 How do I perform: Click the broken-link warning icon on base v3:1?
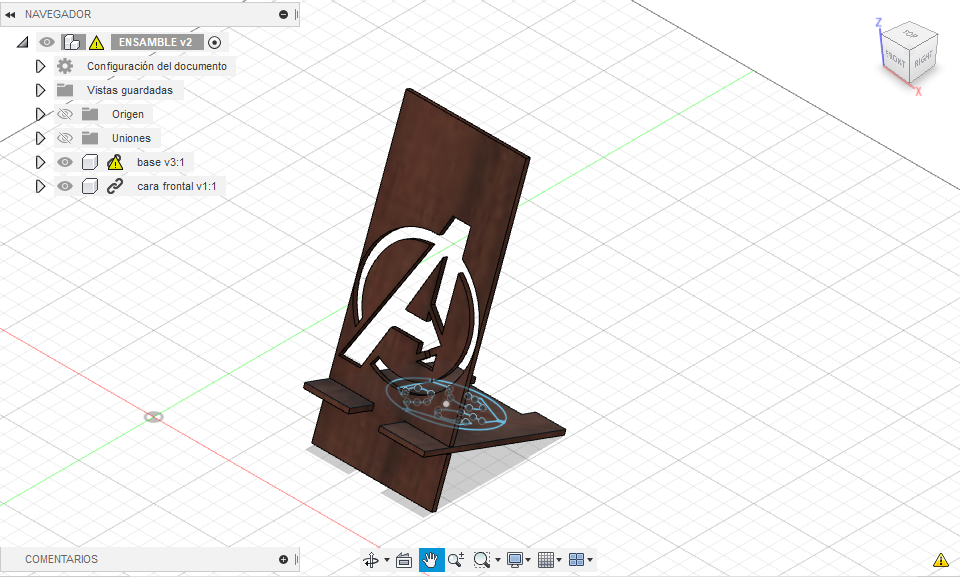point(115,162)
